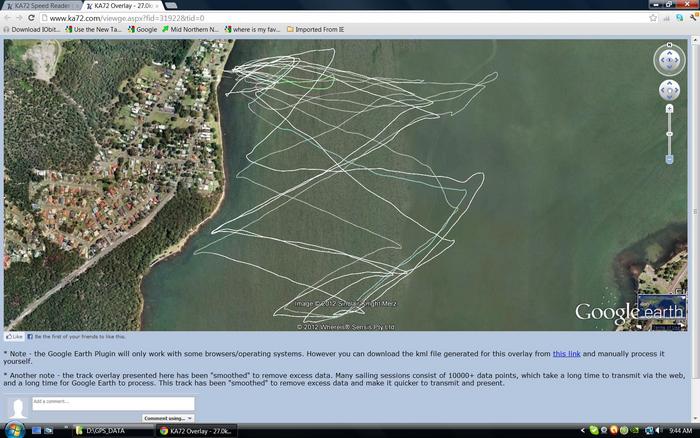Open 'Mid Northern N...' bookmark
The width and height of the screenshot is (700, 438).
pos(190,30)
